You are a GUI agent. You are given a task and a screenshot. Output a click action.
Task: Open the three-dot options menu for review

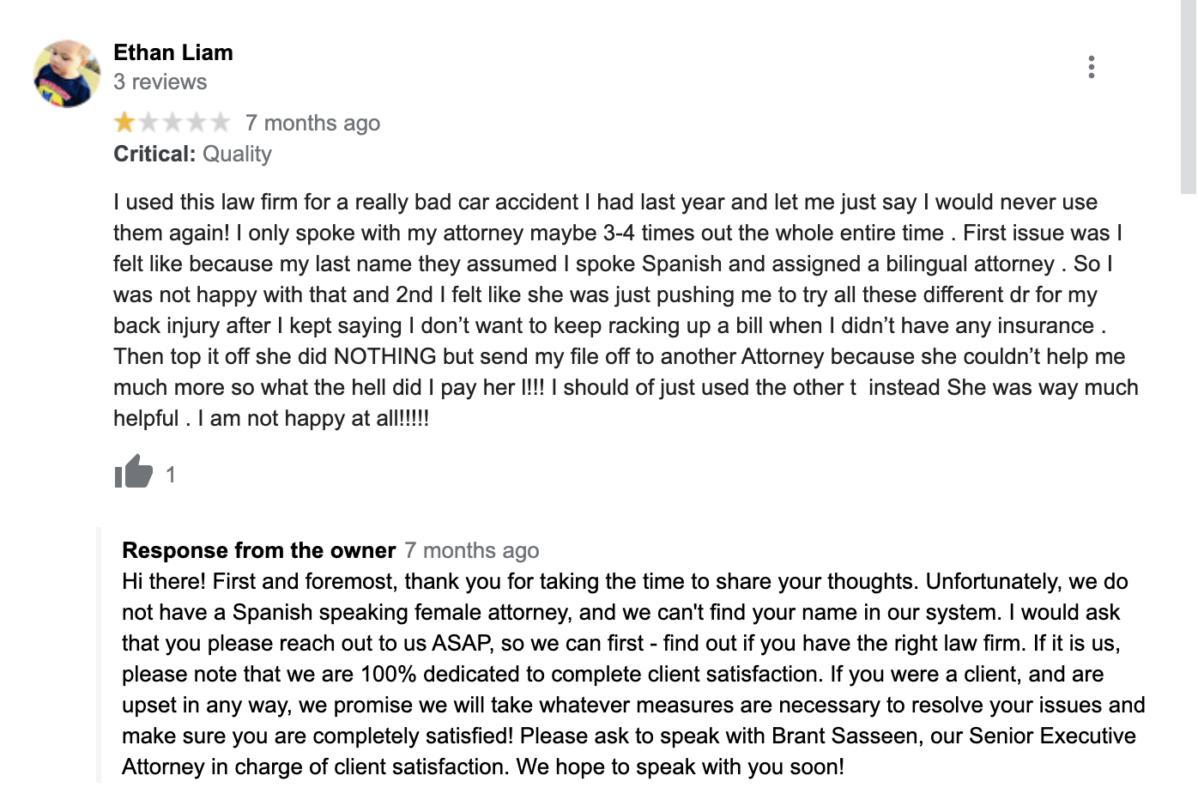(x=1091, y=67)
